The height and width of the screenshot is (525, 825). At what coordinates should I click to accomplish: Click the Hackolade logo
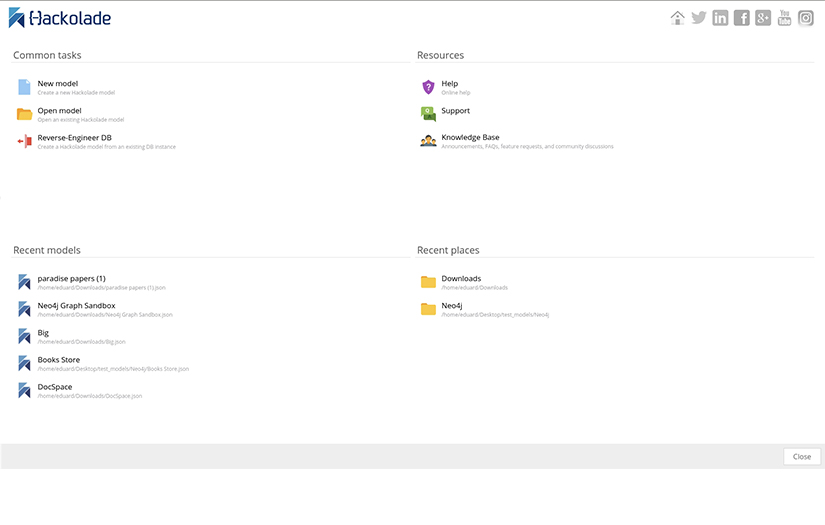(59, 18)
